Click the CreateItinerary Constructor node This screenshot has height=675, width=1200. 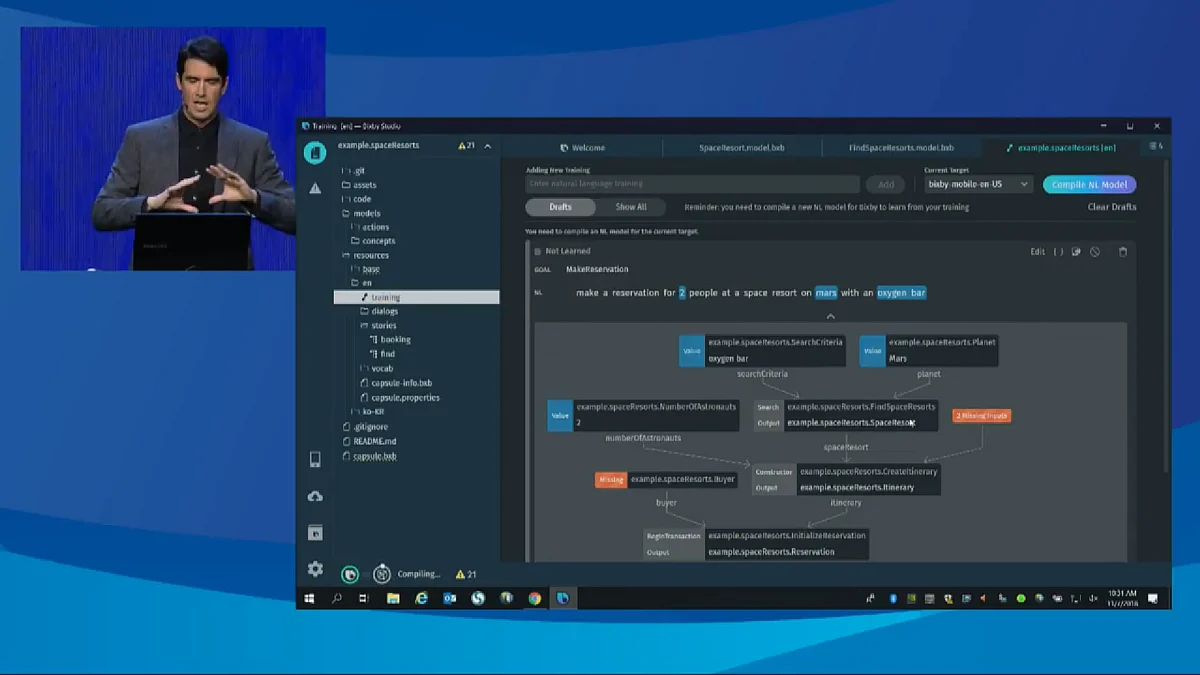846,479
